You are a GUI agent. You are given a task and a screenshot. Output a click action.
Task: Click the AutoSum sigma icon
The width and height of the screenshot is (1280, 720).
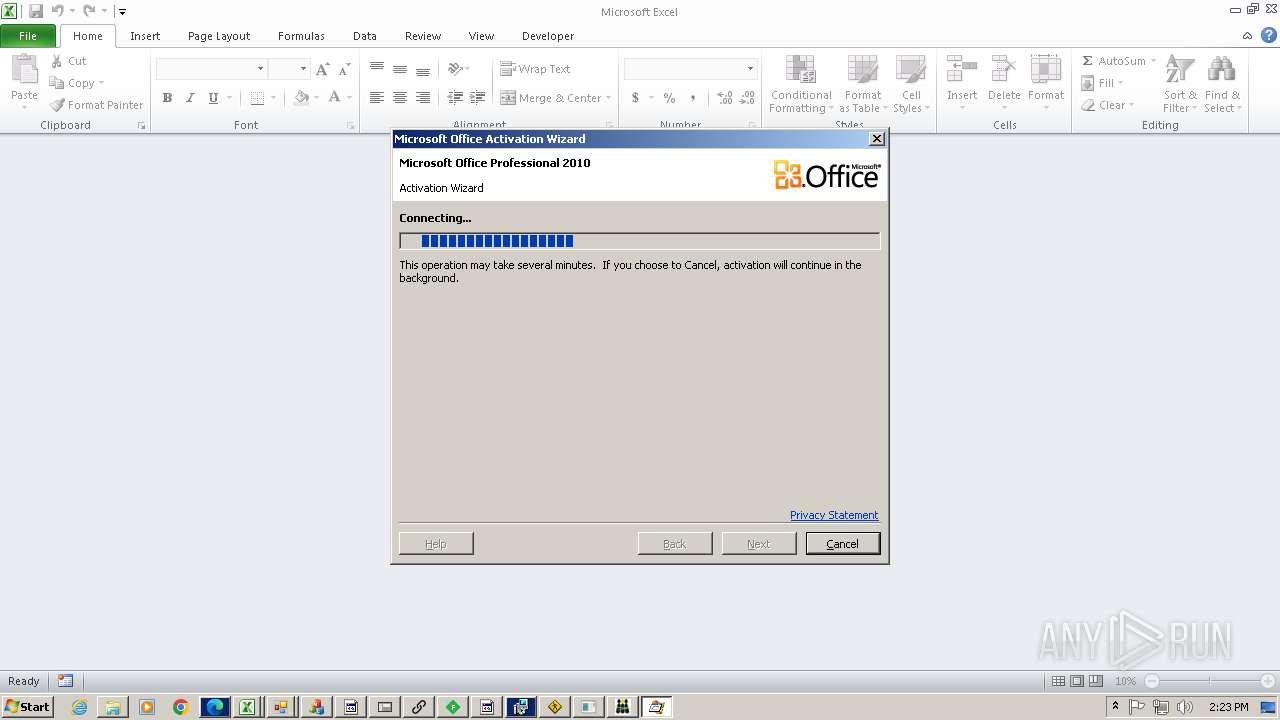coord(1088,61)
